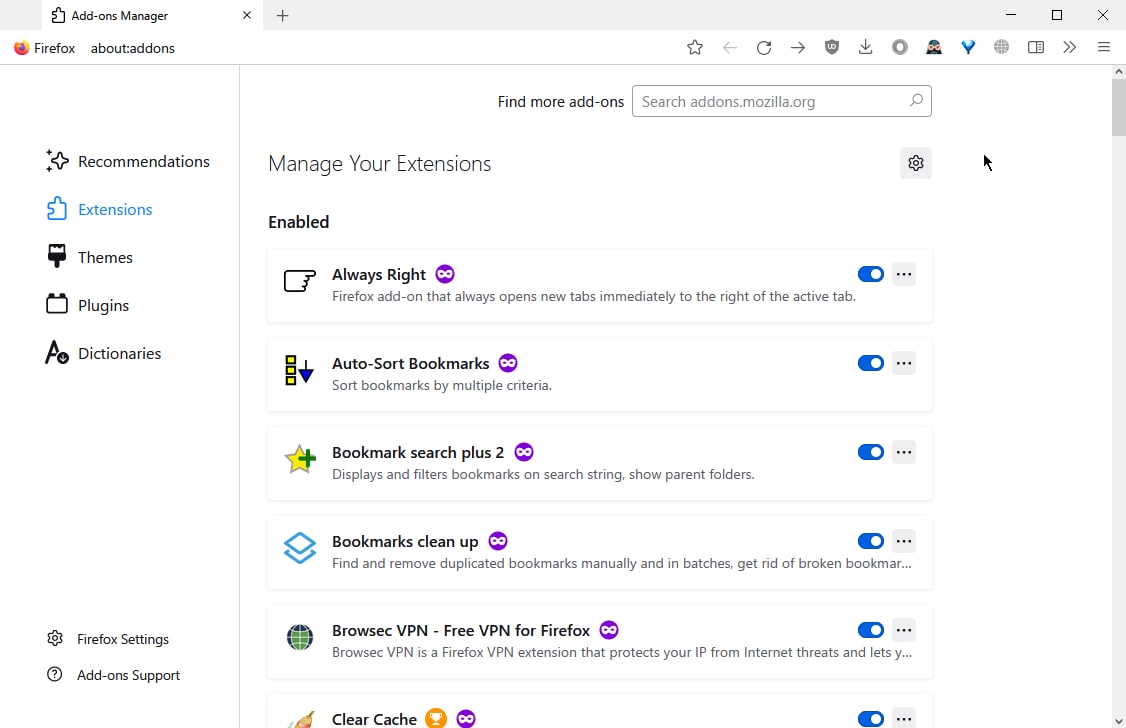The height and width of the screenshot is (728, 1126).
Task: Click the Browsec VPN purple badge
Action: [609, 630]
